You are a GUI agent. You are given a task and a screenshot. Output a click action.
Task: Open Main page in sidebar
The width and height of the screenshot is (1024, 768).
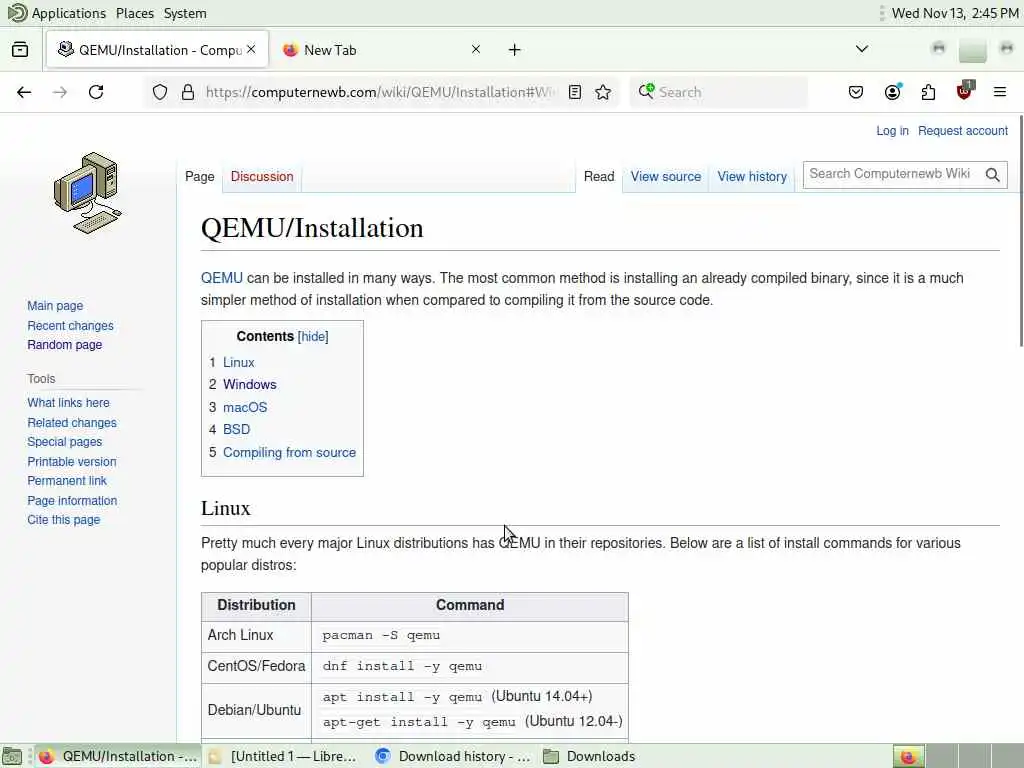pos(55,306)
